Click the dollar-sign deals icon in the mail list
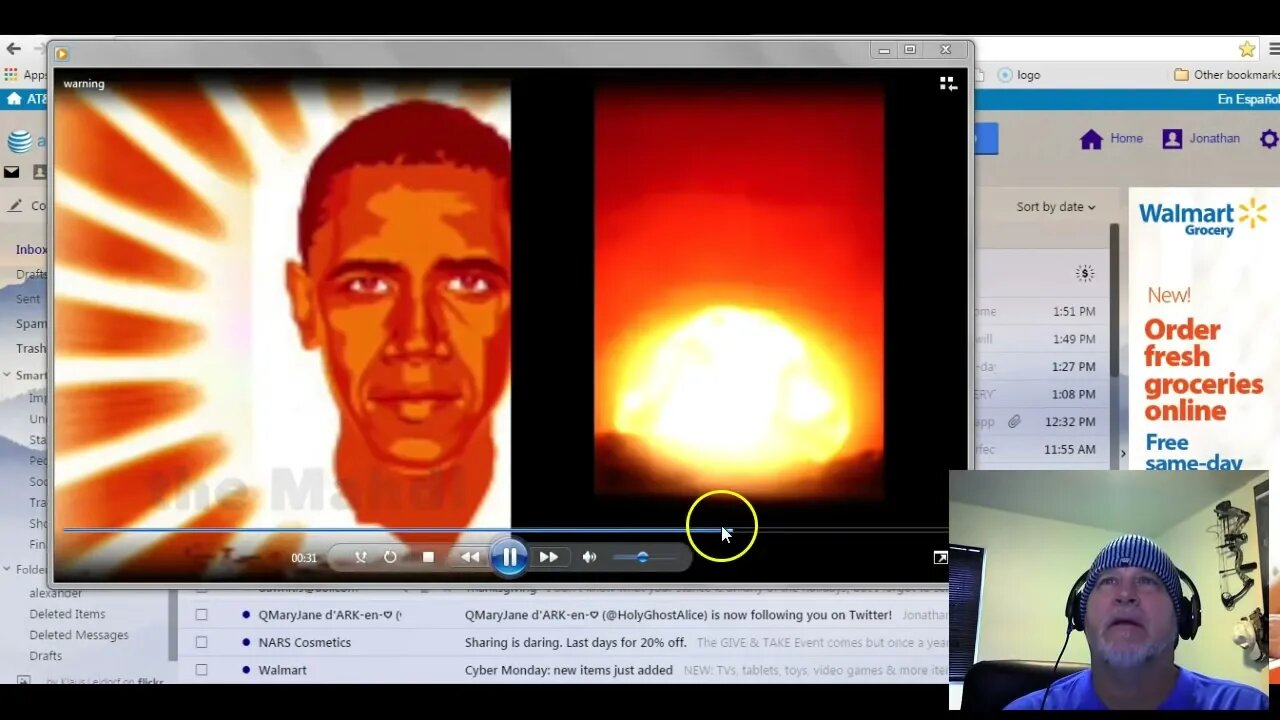The width and height of the screenshot is (1280, 720). pyautogui.click(x=1085, y=273)
